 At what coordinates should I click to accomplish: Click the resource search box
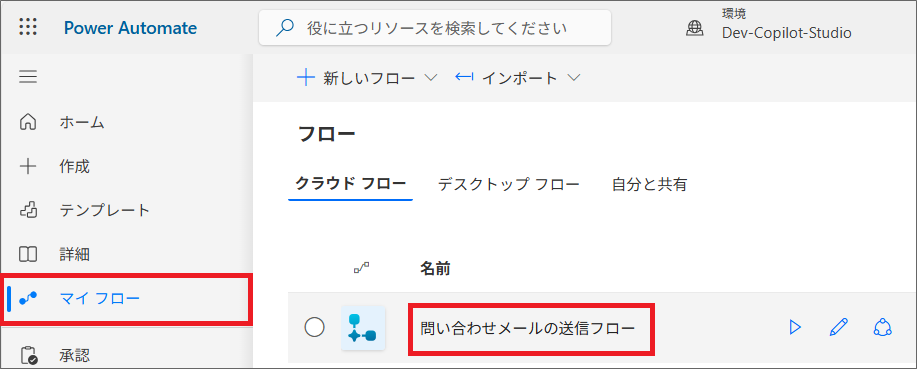pyautogui.click(x=435, y=27)
